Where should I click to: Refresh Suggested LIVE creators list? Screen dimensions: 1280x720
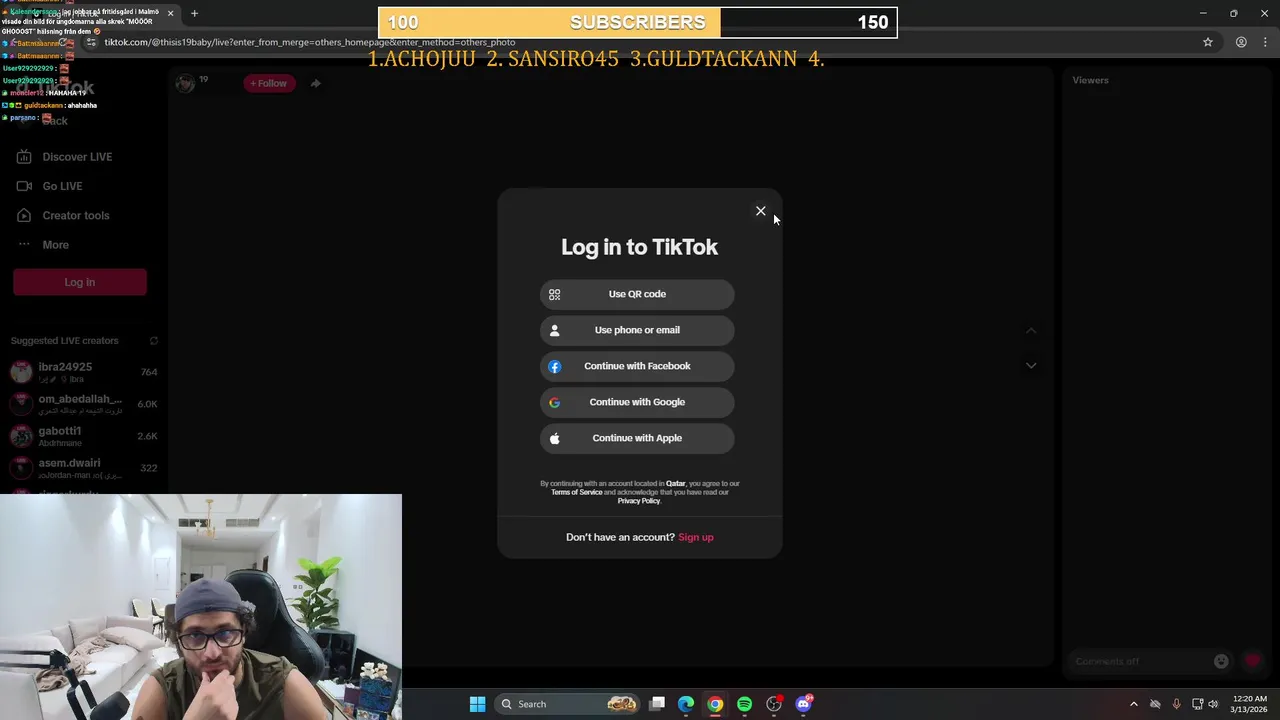(x=153, y=341)
